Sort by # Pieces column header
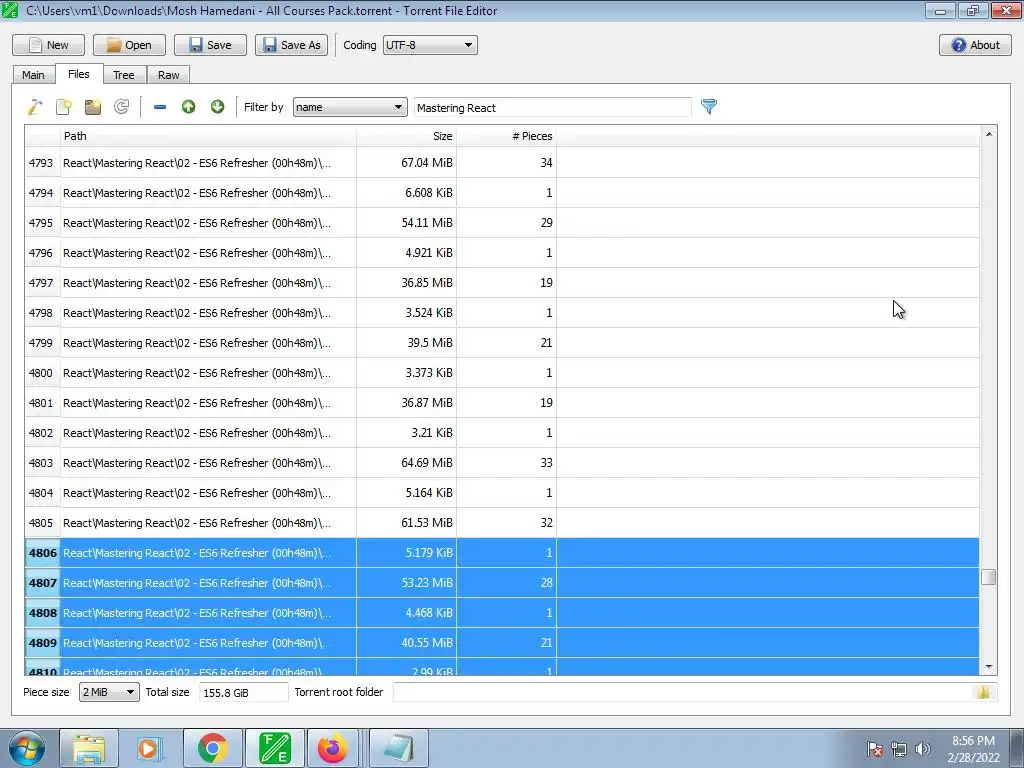Image resolution: width=1024 pixels, height=768 pixels. tap(506, 136)
